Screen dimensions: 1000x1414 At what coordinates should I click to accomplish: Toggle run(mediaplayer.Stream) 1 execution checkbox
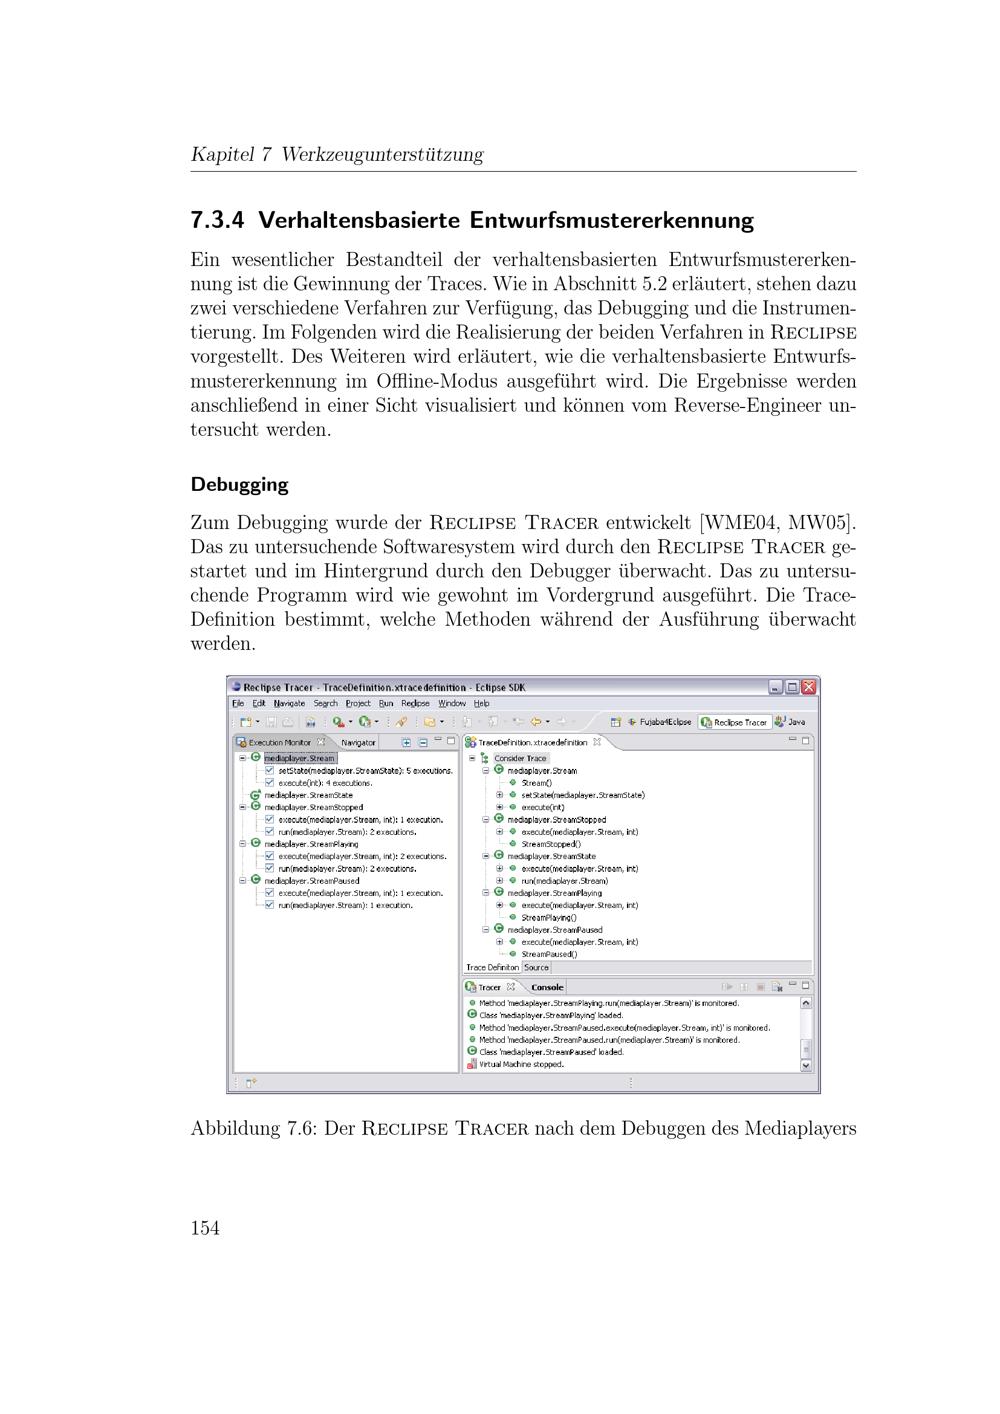269,905
